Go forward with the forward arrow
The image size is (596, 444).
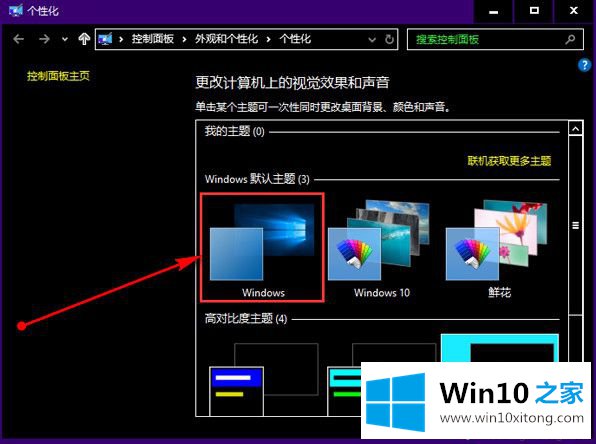click(x=44, y=39)
